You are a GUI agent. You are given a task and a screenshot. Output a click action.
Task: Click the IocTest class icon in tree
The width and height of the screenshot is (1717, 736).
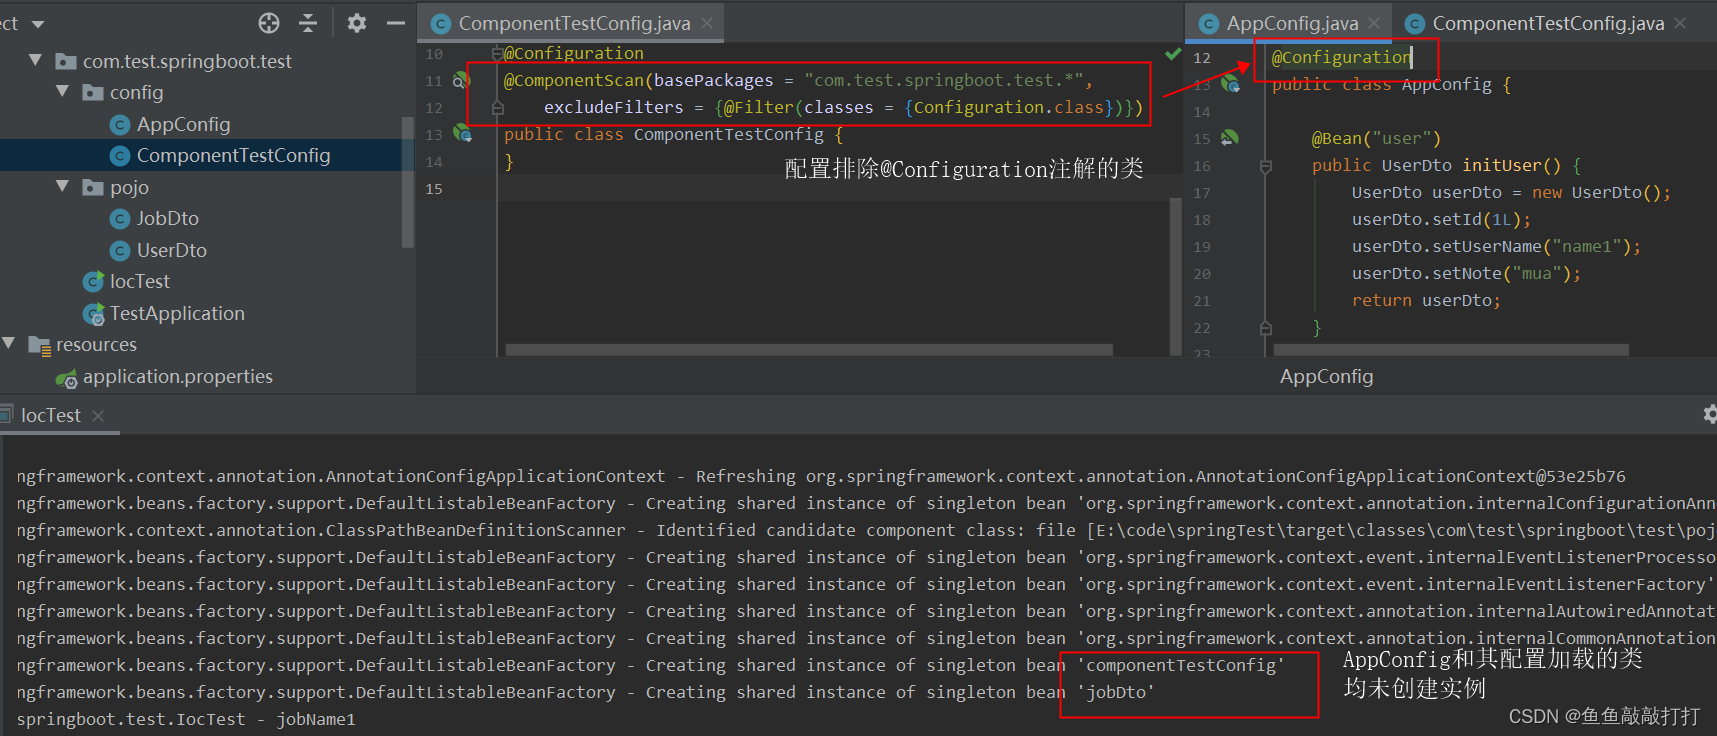[x=94, y=282]
